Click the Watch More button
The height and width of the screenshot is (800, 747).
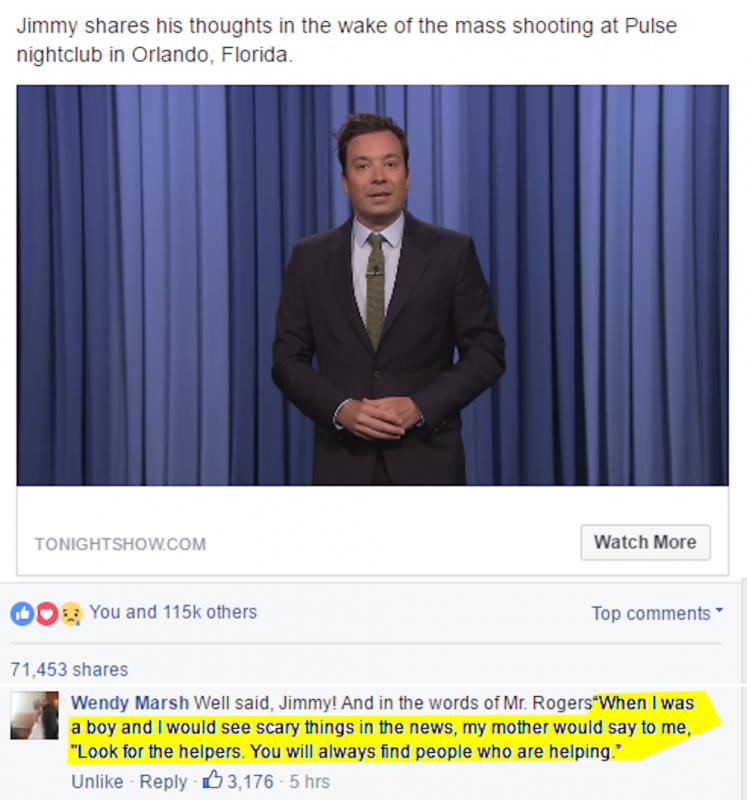pyautogui.click(x=645, y=542)
